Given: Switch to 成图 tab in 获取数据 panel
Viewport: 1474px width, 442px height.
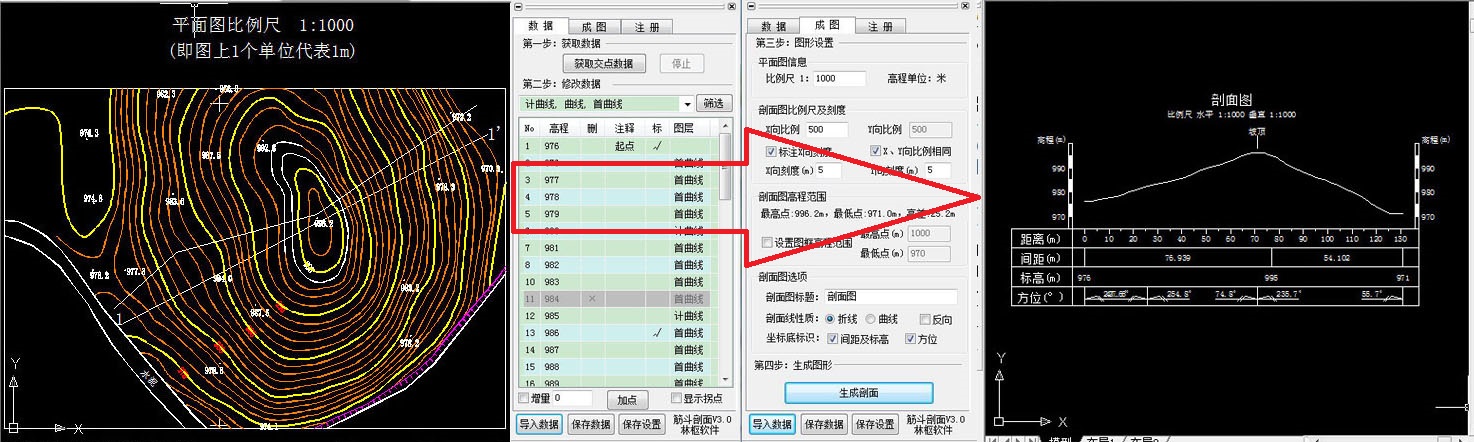Looking at the screenshot, I should (x=596, y=27).
